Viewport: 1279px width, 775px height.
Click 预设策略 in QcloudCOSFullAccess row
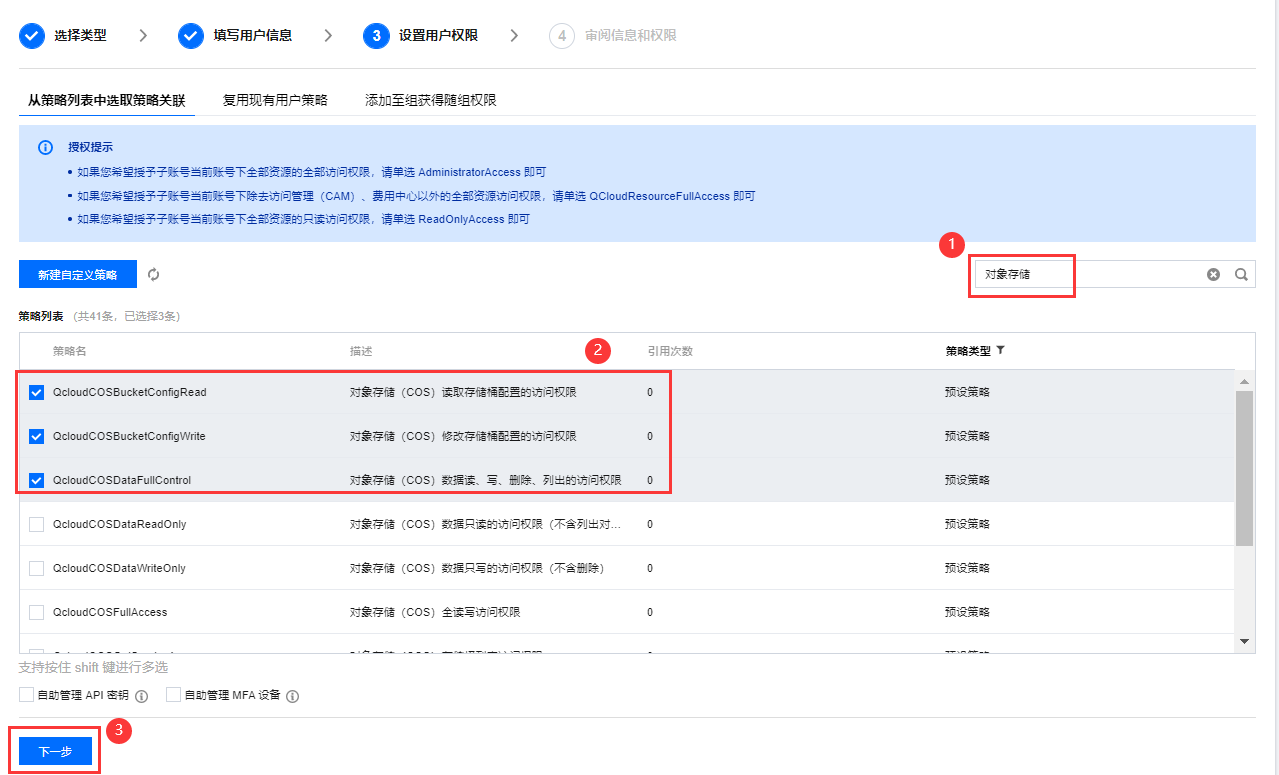[967, 612]
